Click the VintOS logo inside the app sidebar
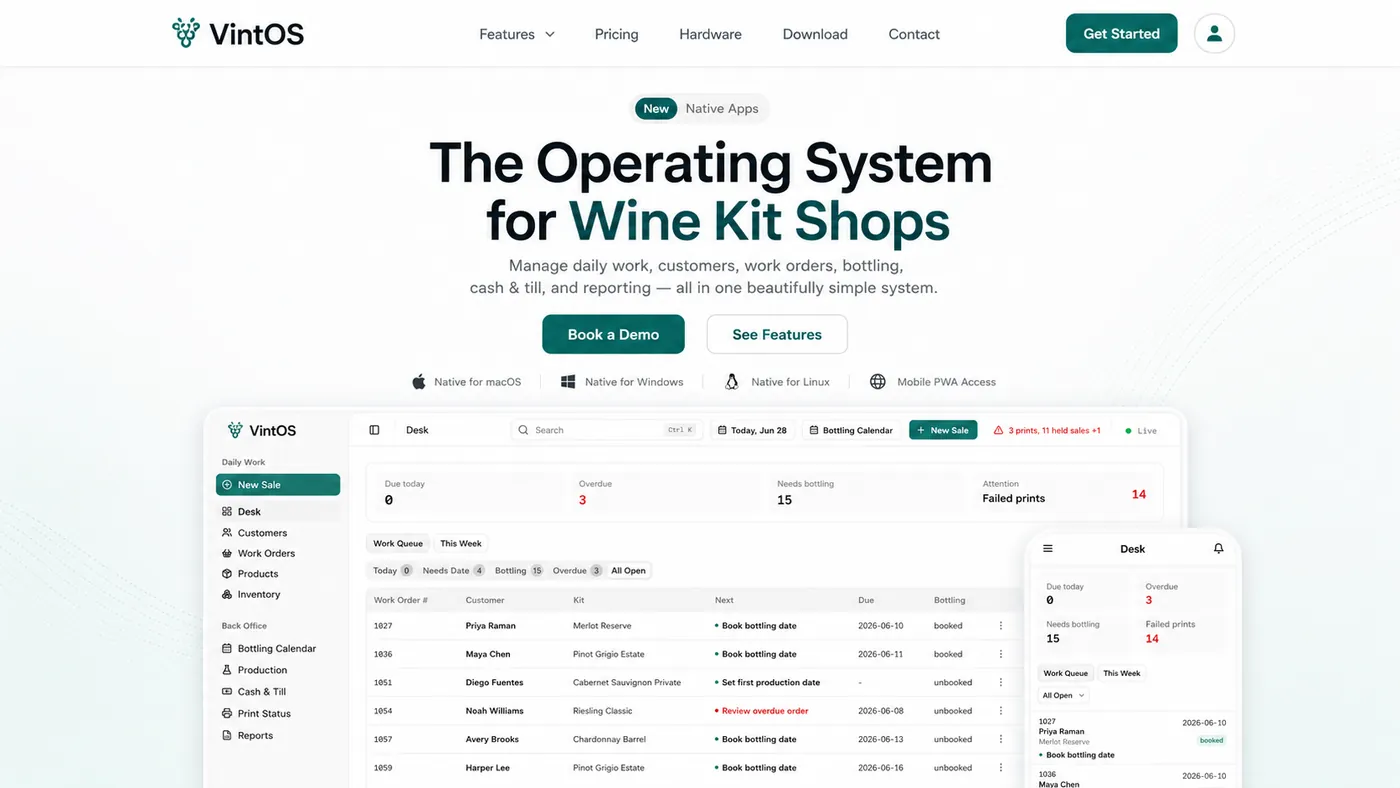 [x=262, y=431]
